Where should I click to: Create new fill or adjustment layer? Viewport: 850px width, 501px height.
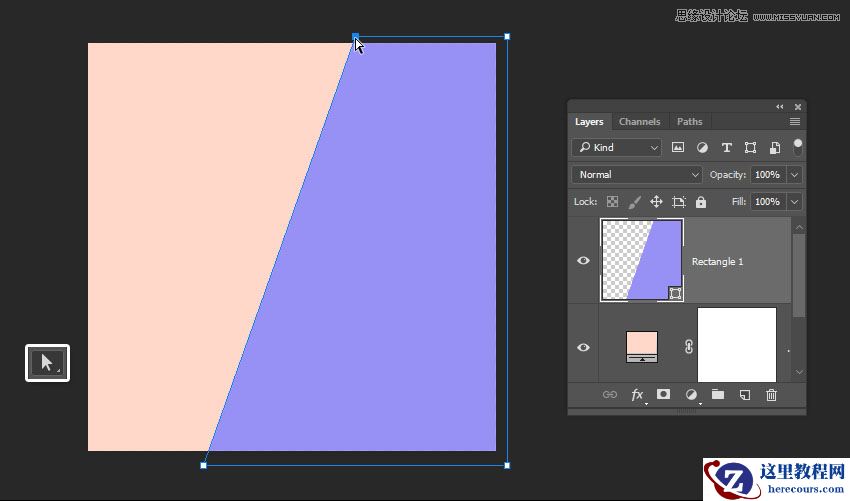[691, 395]
